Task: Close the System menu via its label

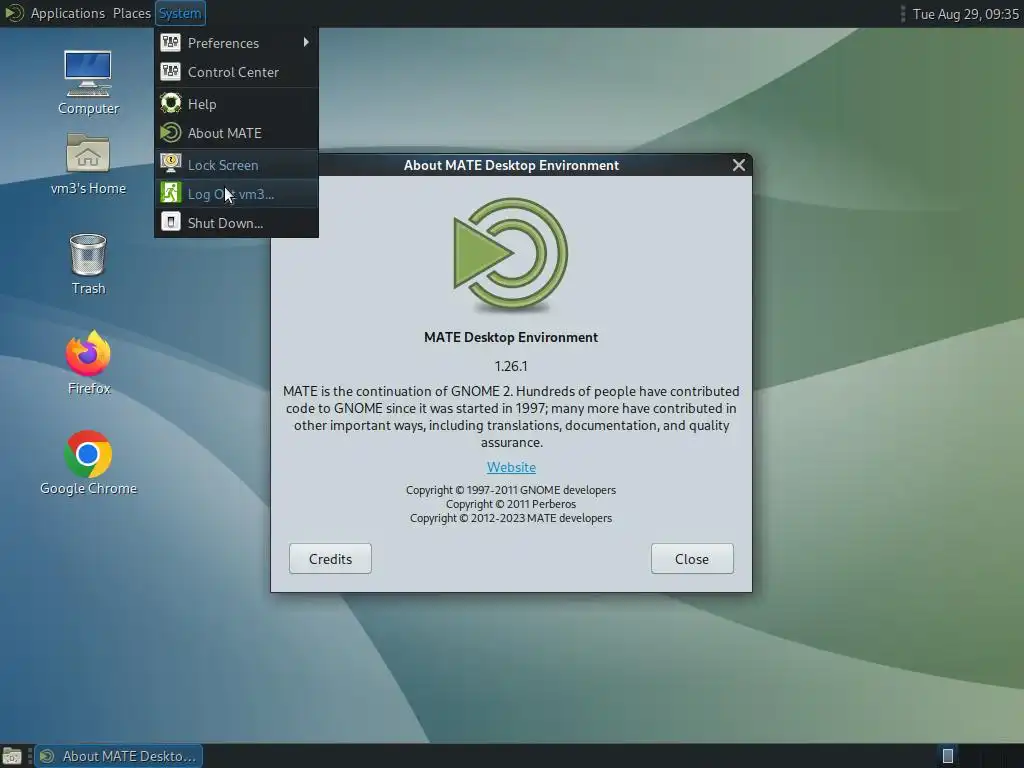Action: pos(180,13)
